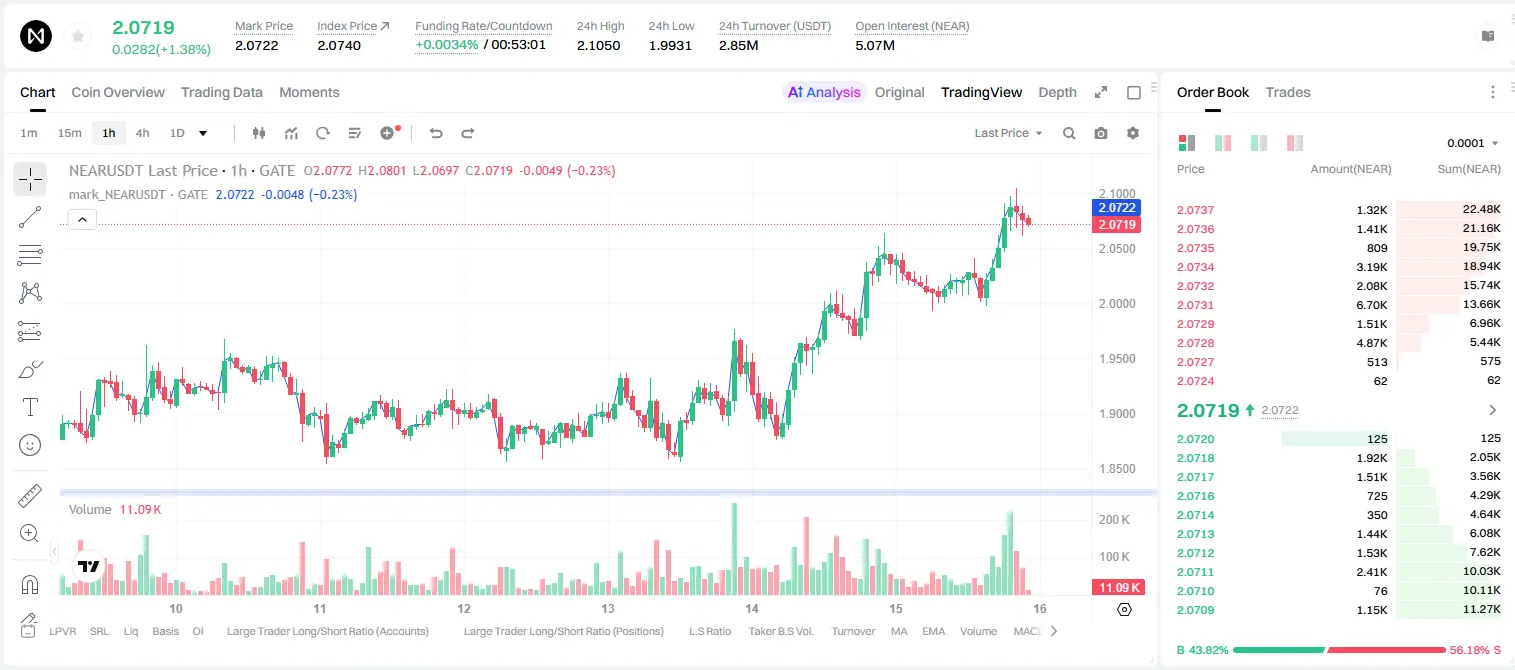Collapse the chart legend with arrow
This screenshot has width=1515, height=670.
pos(82,219)
